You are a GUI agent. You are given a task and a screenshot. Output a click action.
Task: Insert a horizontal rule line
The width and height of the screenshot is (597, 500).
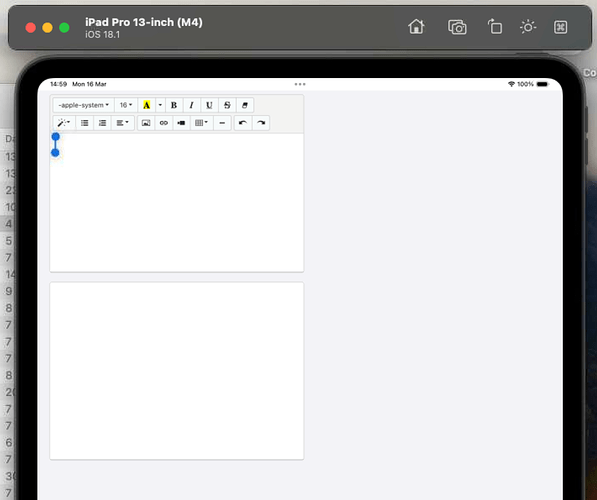222,123
